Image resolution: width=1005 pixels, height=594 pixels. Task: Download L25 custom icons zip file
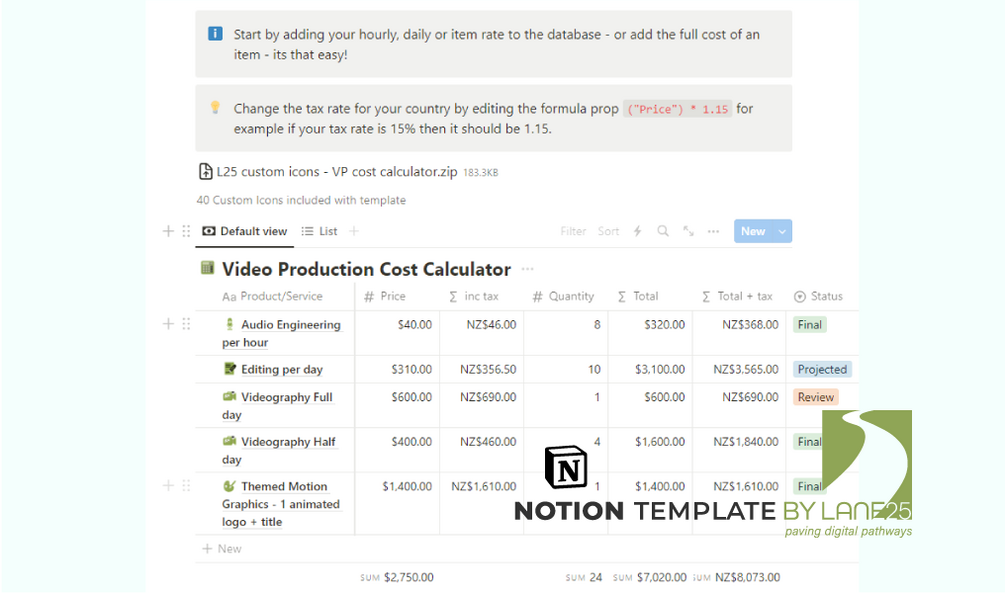[x=336, y=172]
